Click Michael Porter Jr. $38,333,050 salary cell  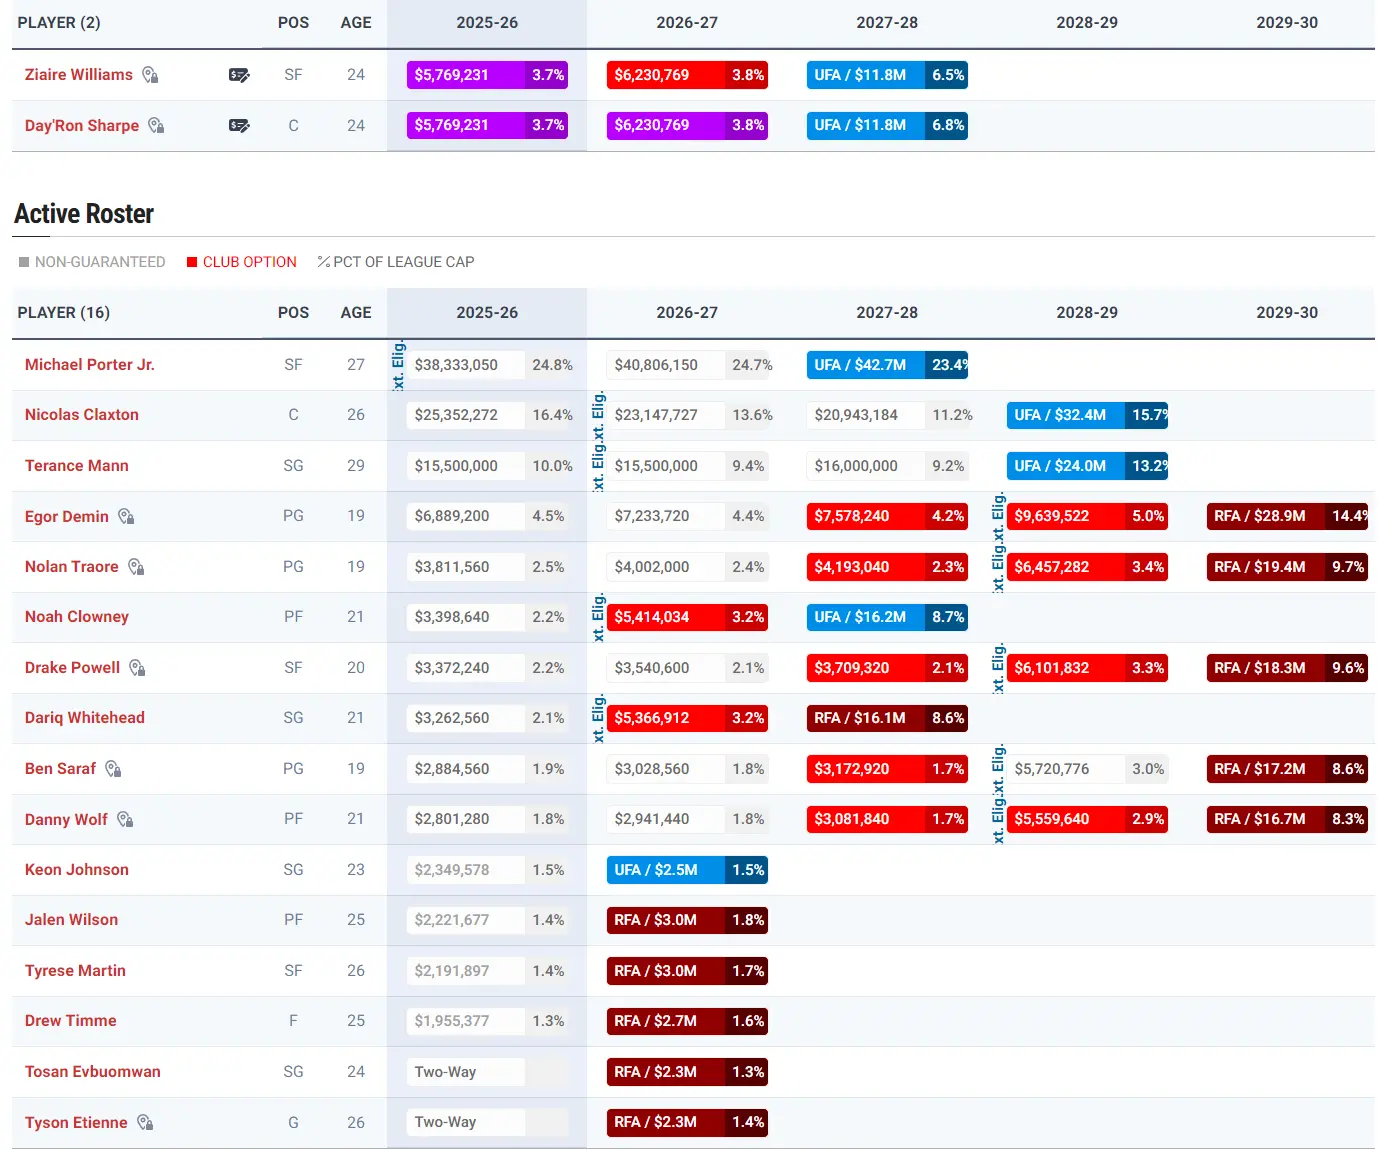466,365
